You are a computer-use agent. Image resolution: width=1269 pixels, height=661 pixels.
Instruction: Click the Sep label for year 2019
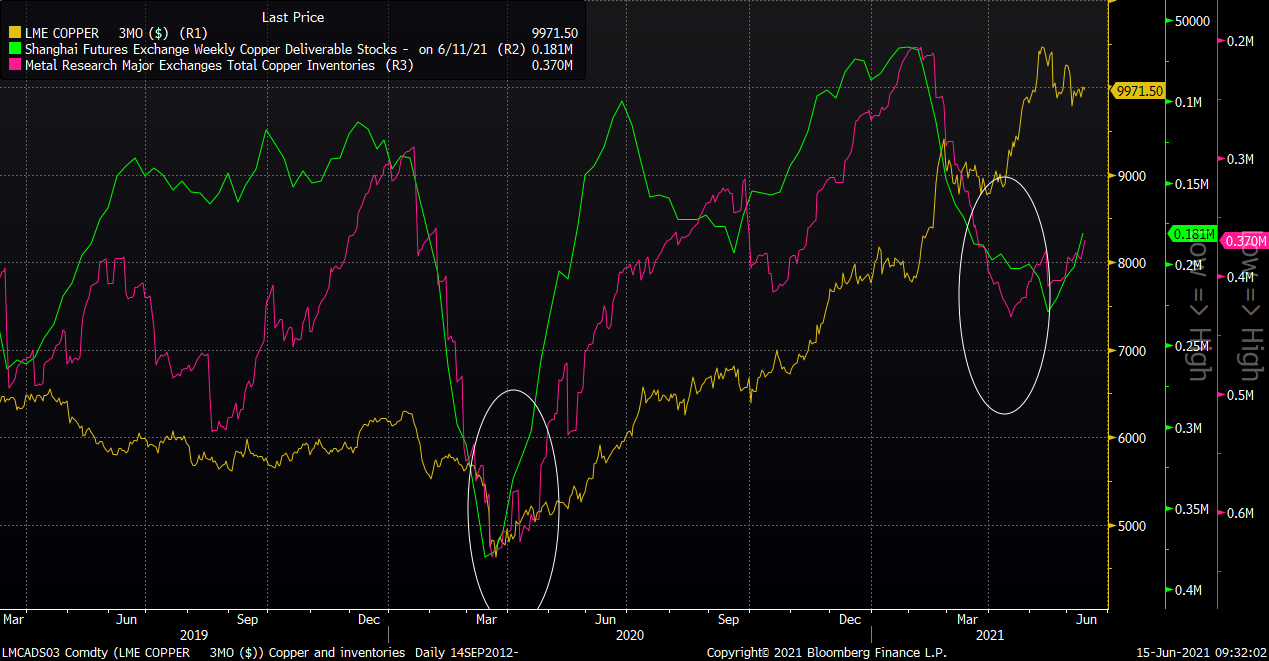249,620
